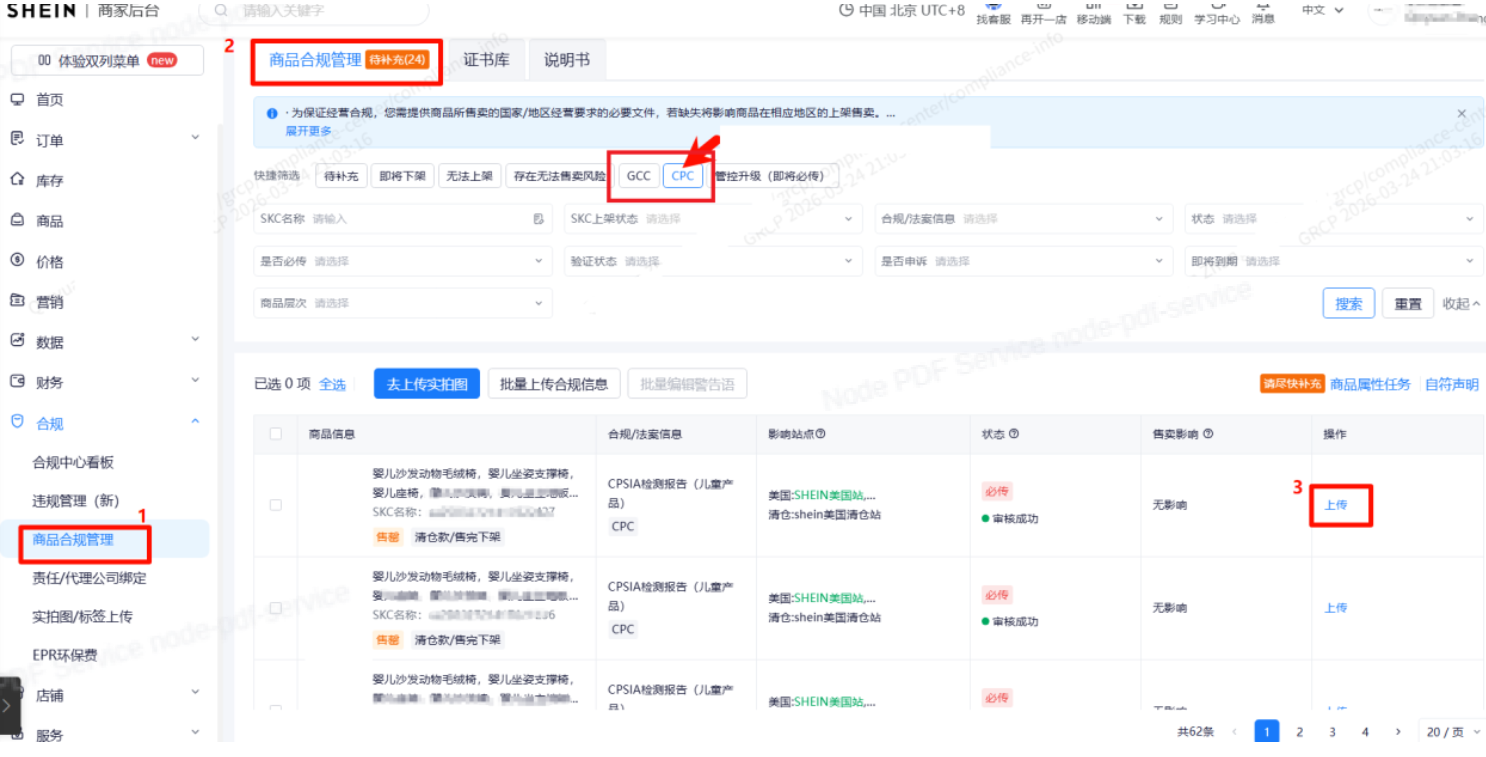Click the clock icon beside 中国 北京 UTC+8
Image resolution: width=1486 pixels, height=757 pixels.
point(846,10)
